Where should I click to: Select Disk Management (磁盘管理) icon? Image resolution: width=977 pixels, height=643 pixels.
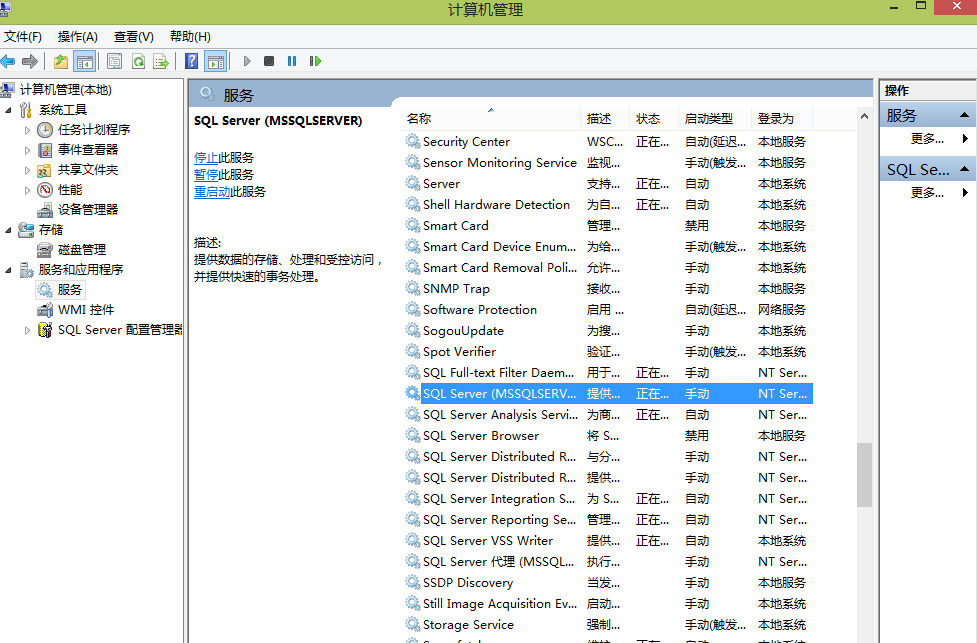point(44,250)
